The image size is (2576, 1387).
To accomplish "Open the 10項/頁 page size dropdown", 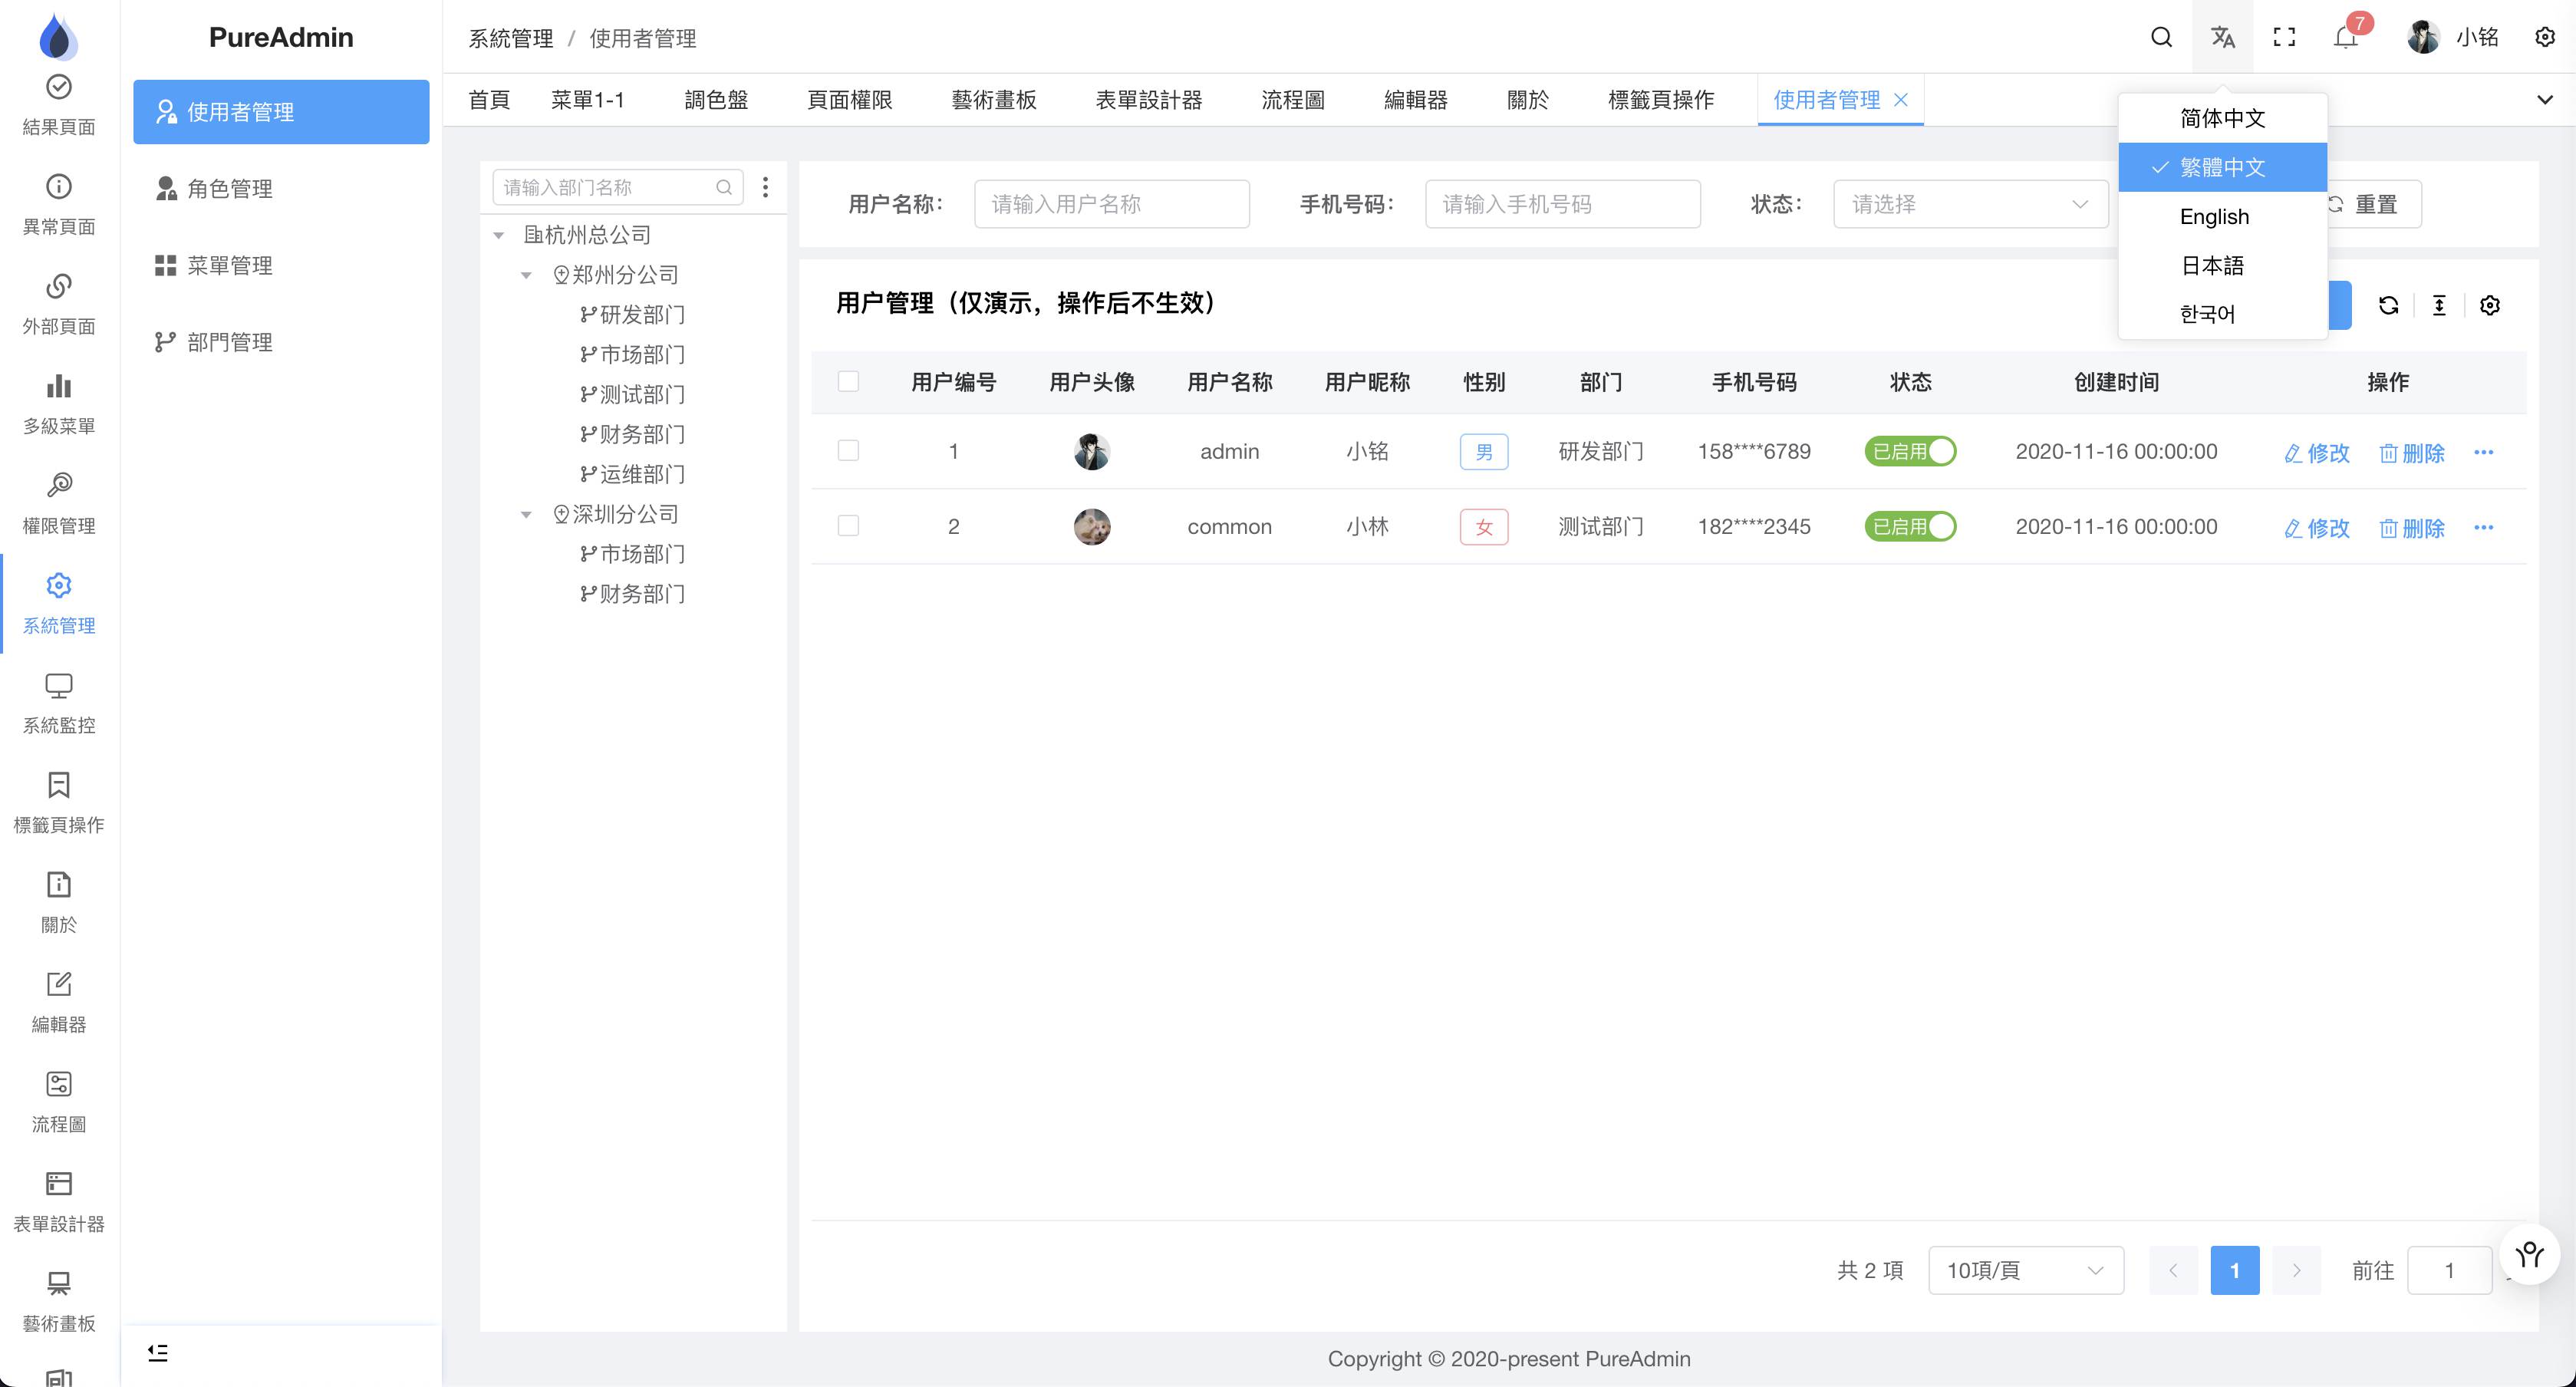I will tap(2025, 1270).
